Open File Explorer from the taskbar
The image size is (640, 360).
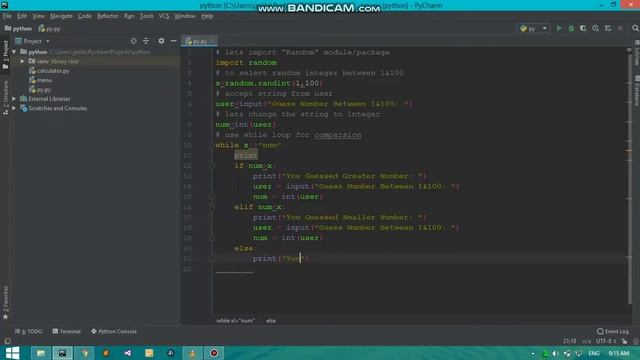click(41, 353)
